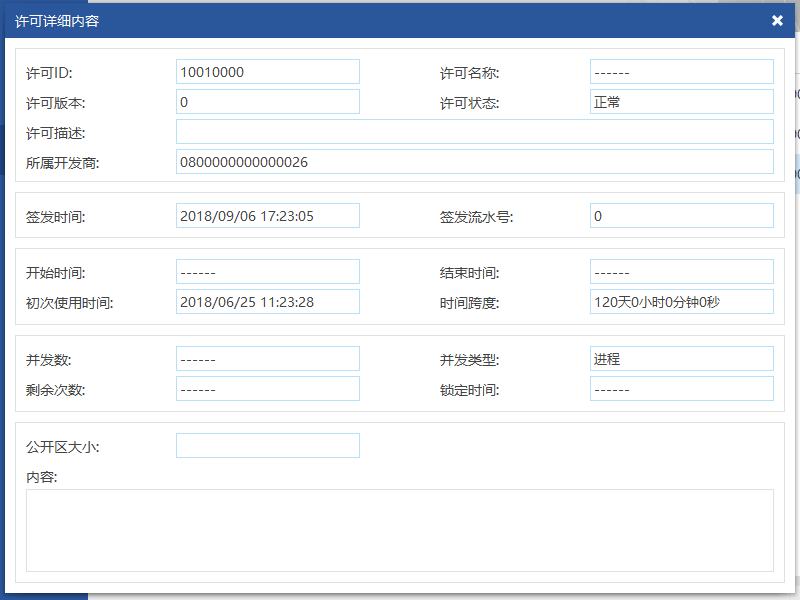Click the 并发类型 field showing 进程
The image size is (800, 600).
(x=681, y=359)
